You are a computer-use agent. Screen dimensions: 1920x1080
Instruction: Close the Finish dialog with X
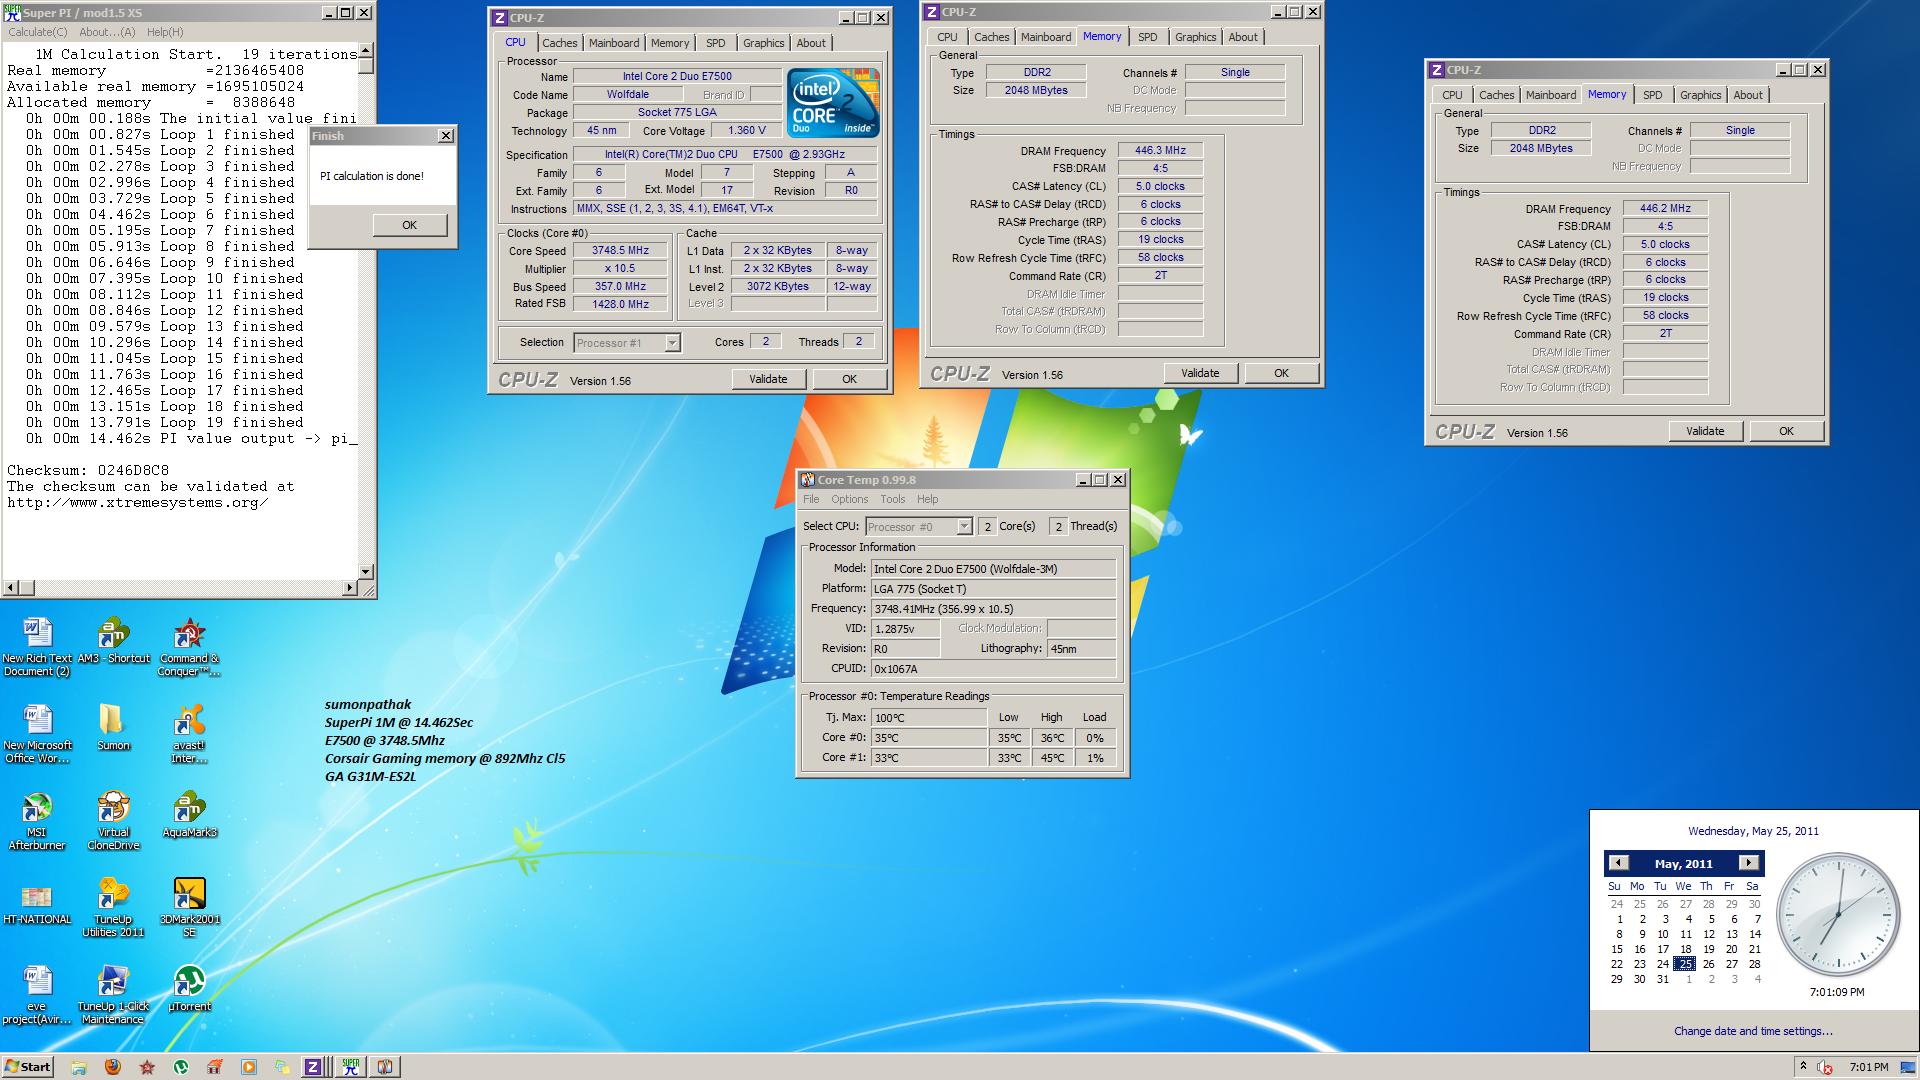[446, 136]
